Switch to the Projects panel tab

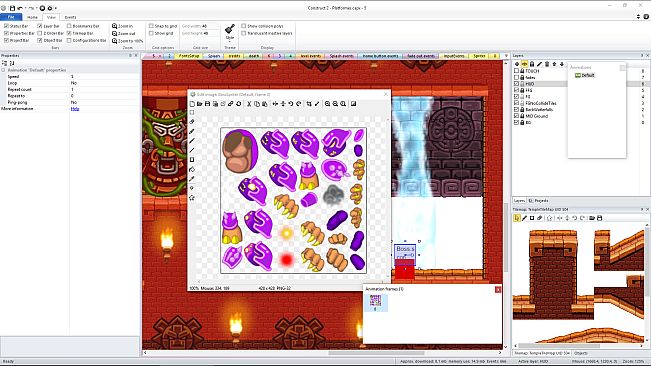coord(538,200)
